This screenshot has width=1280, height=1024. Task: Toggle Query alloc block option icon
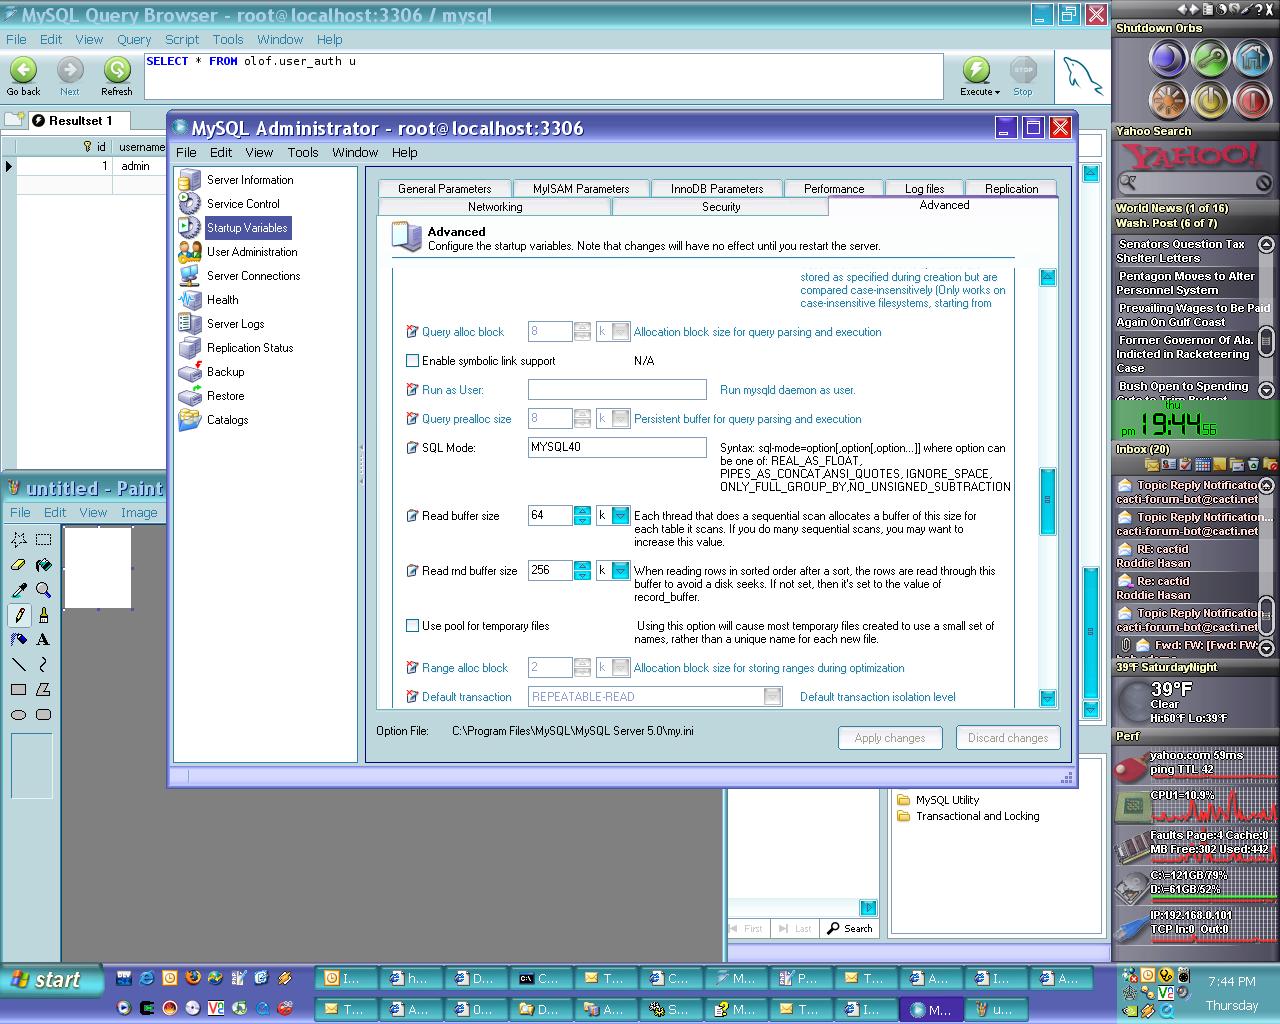tap(412, 332)
